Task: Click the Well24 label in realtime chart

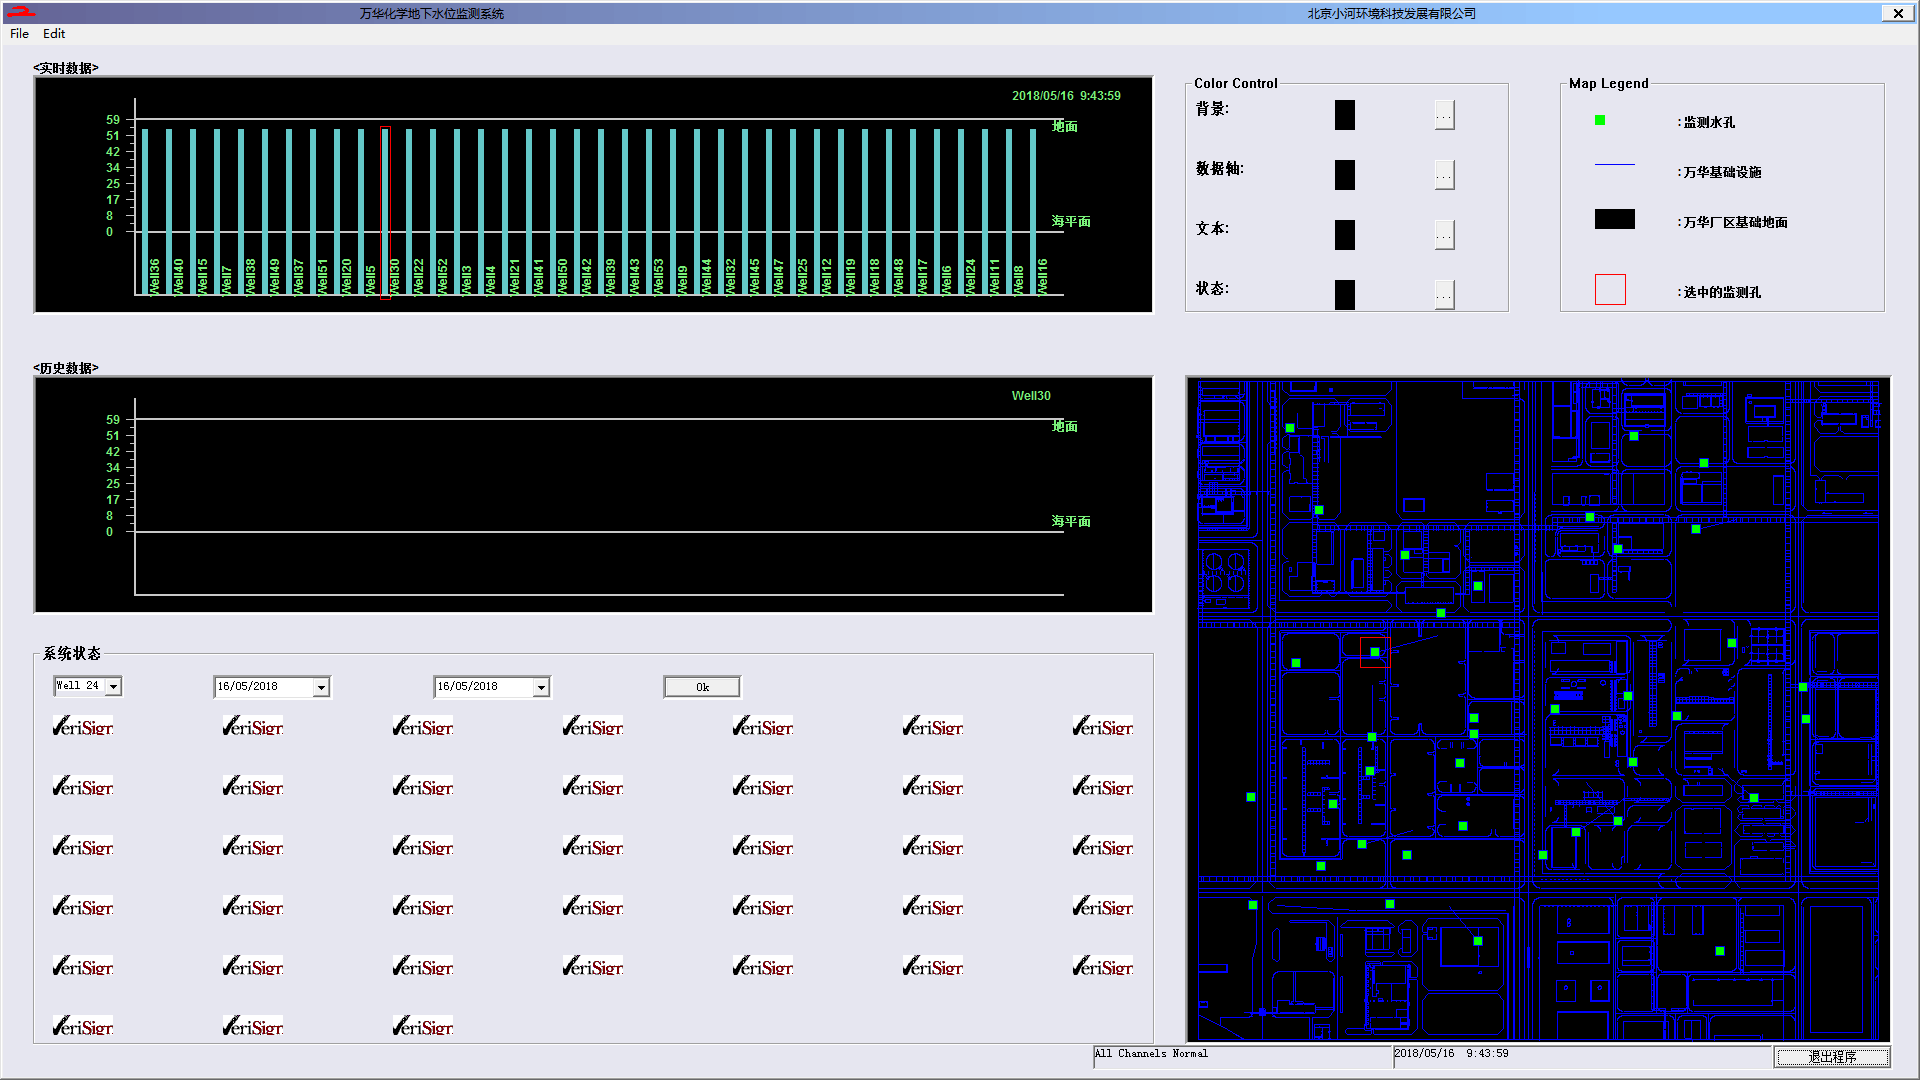Action: point(971,276)
